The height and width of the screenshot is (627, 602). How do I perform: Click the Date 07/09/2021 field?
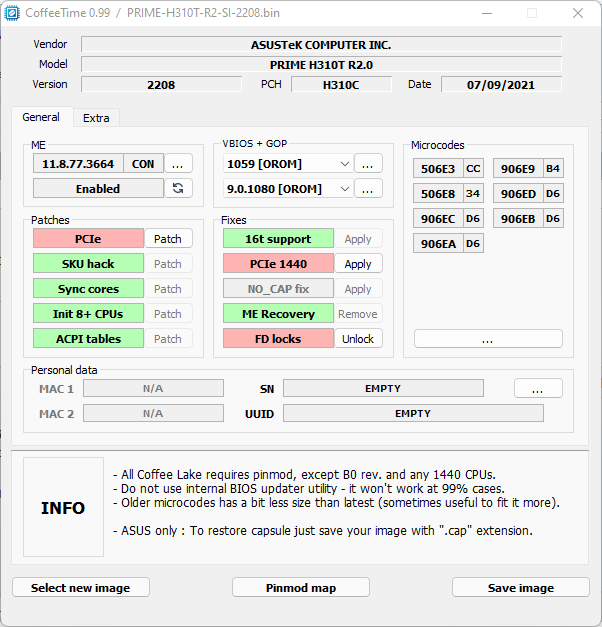tap(501, 84)
